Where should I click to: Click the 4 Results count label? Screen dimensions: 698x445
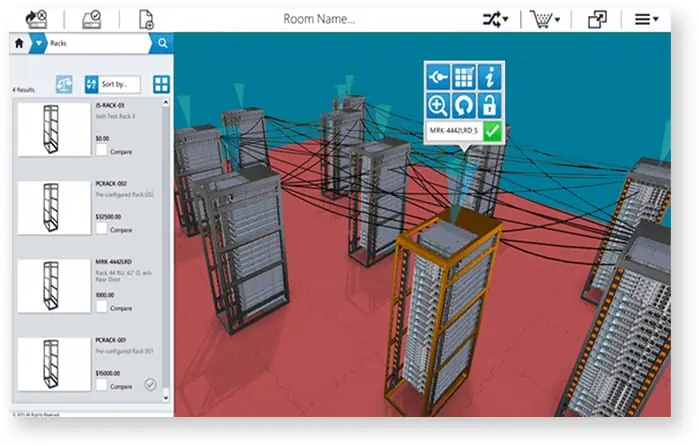tap(24, 90)
